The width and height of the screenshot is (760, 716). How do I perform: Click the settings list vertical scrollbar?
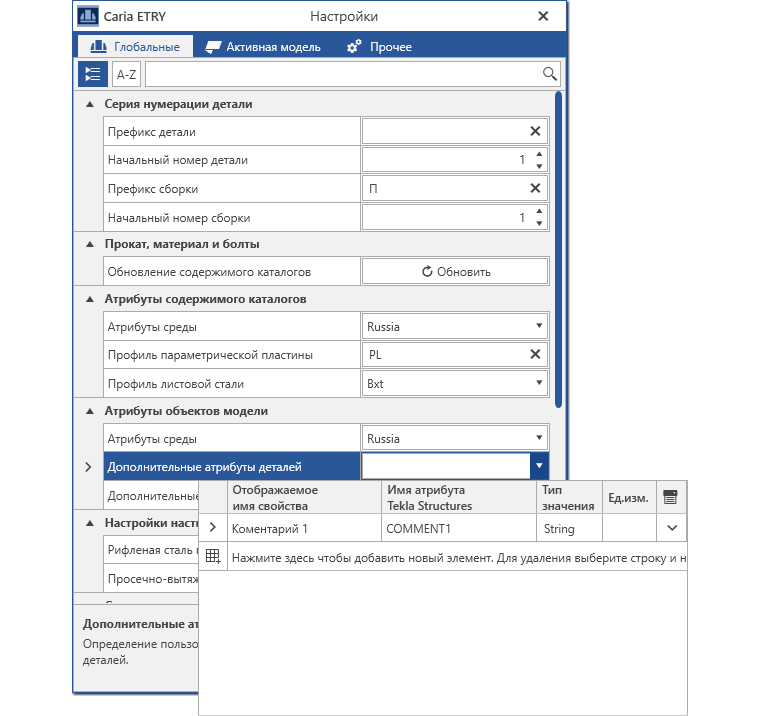(x=558, y=250)
